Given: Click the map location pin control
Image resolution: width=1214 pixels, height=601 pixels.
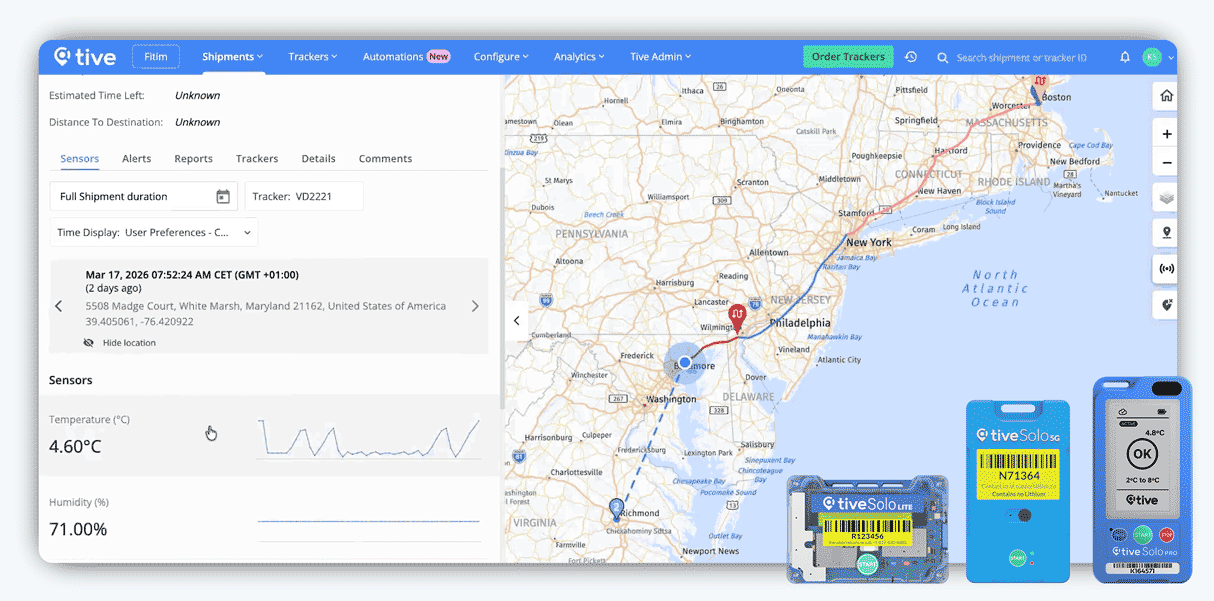Looking at the screenshot, I should pyautogui.click(x=1166, y=233).
